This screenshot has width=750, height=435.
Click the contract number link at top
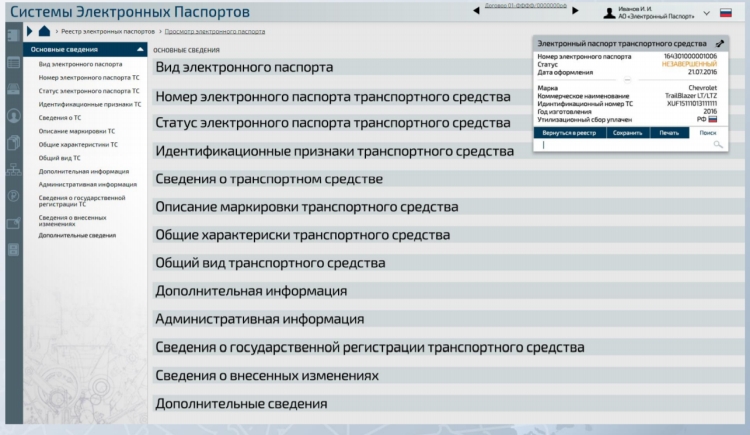click(x=525, y=6)
